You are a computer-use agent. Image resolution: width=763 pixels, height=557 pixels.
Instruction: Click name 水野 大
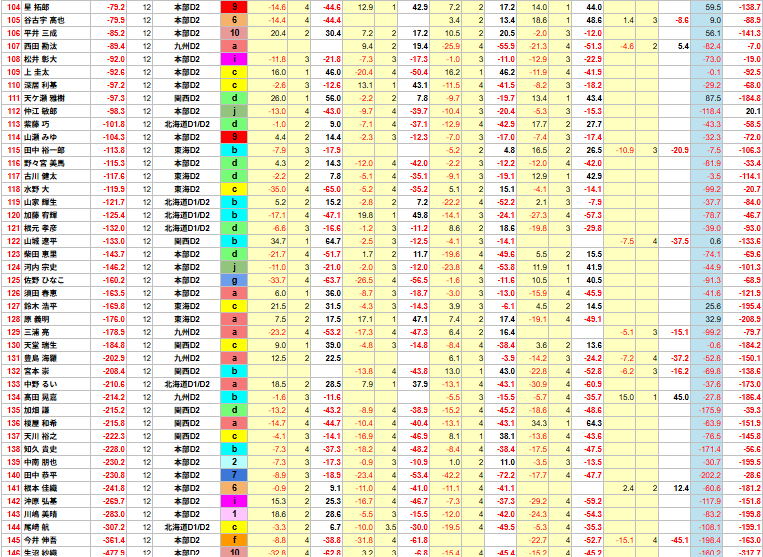pos(36,189)
